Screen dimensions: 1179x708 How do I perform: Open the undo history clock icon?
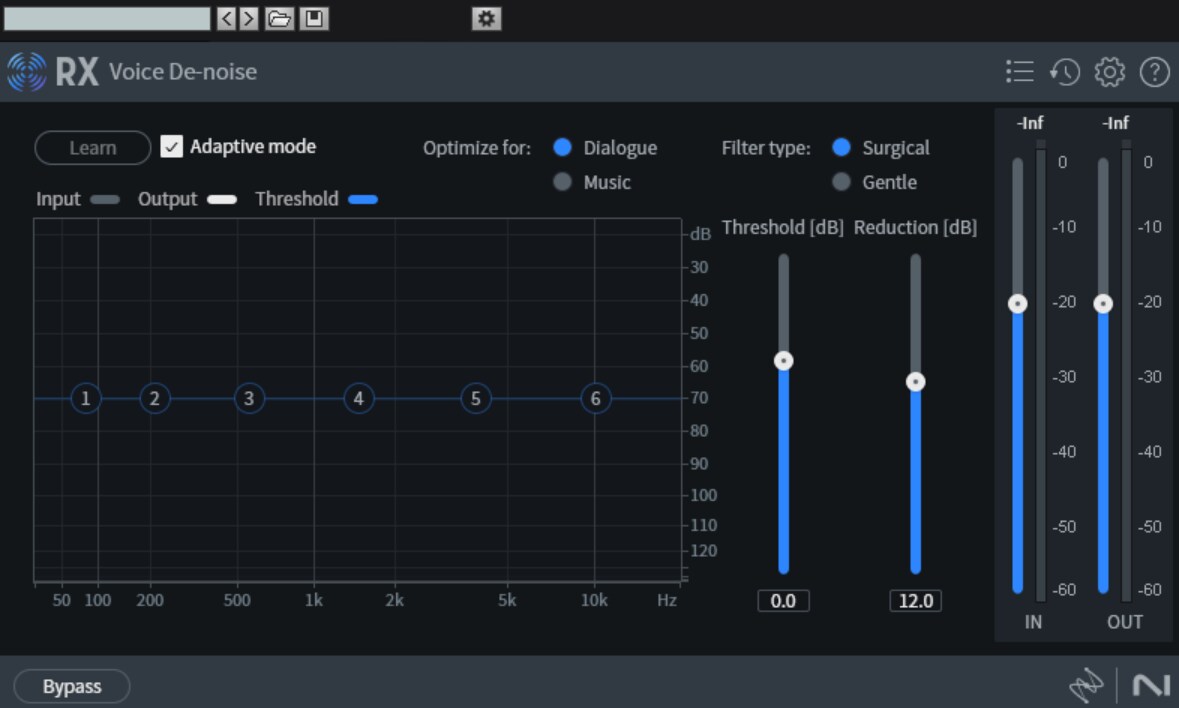[1065, 72]
